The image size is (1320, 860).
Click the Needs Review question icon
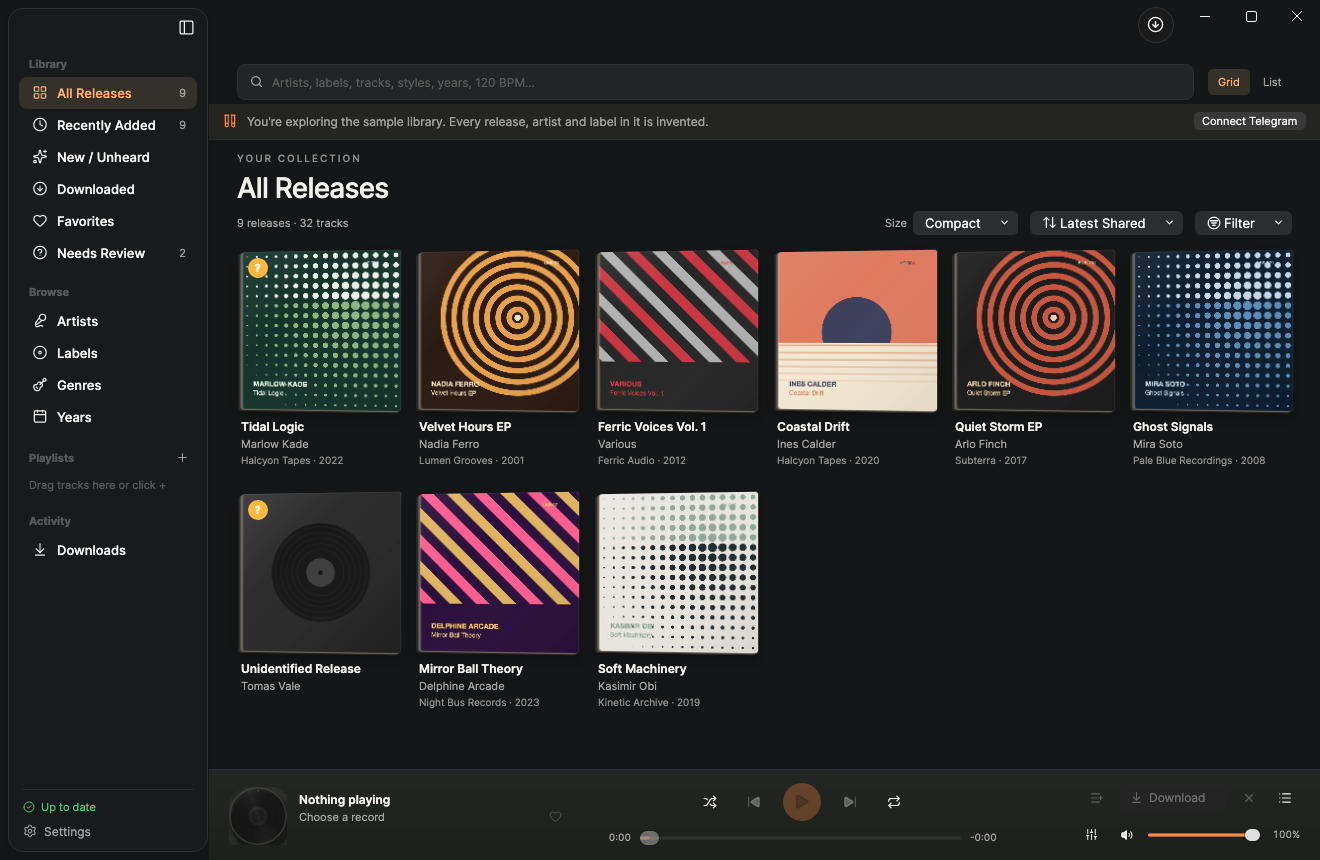click(40, 253)
